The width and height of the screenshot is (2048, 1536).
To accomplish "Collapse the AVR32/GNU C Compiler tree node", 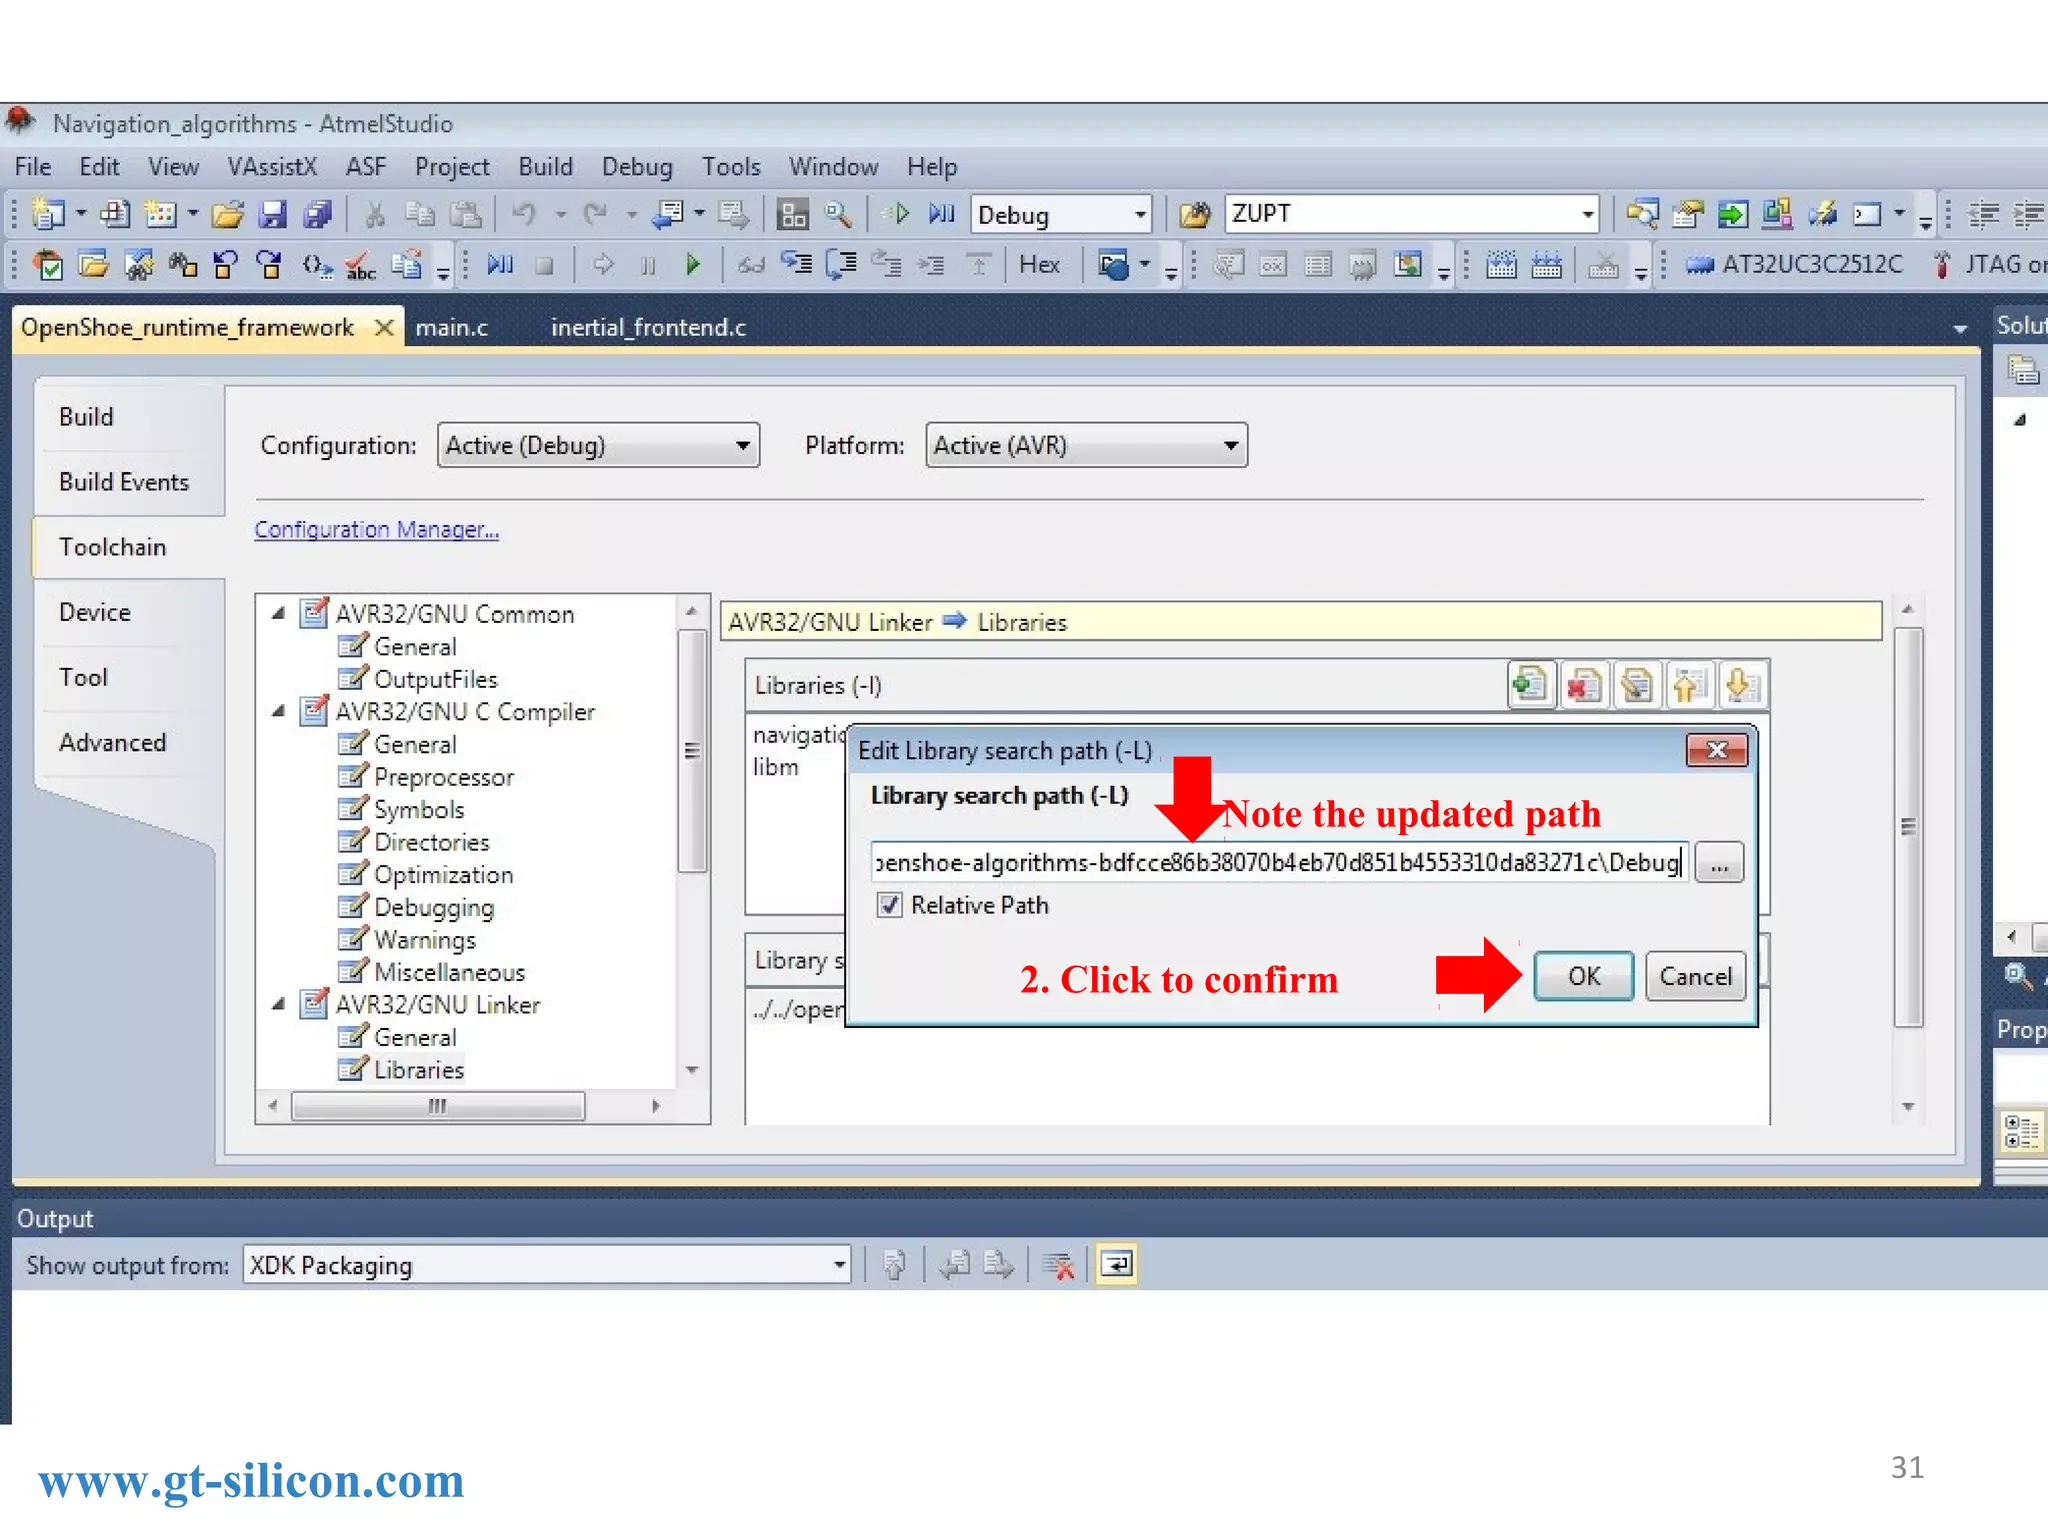I will click(x=279, y=711).
